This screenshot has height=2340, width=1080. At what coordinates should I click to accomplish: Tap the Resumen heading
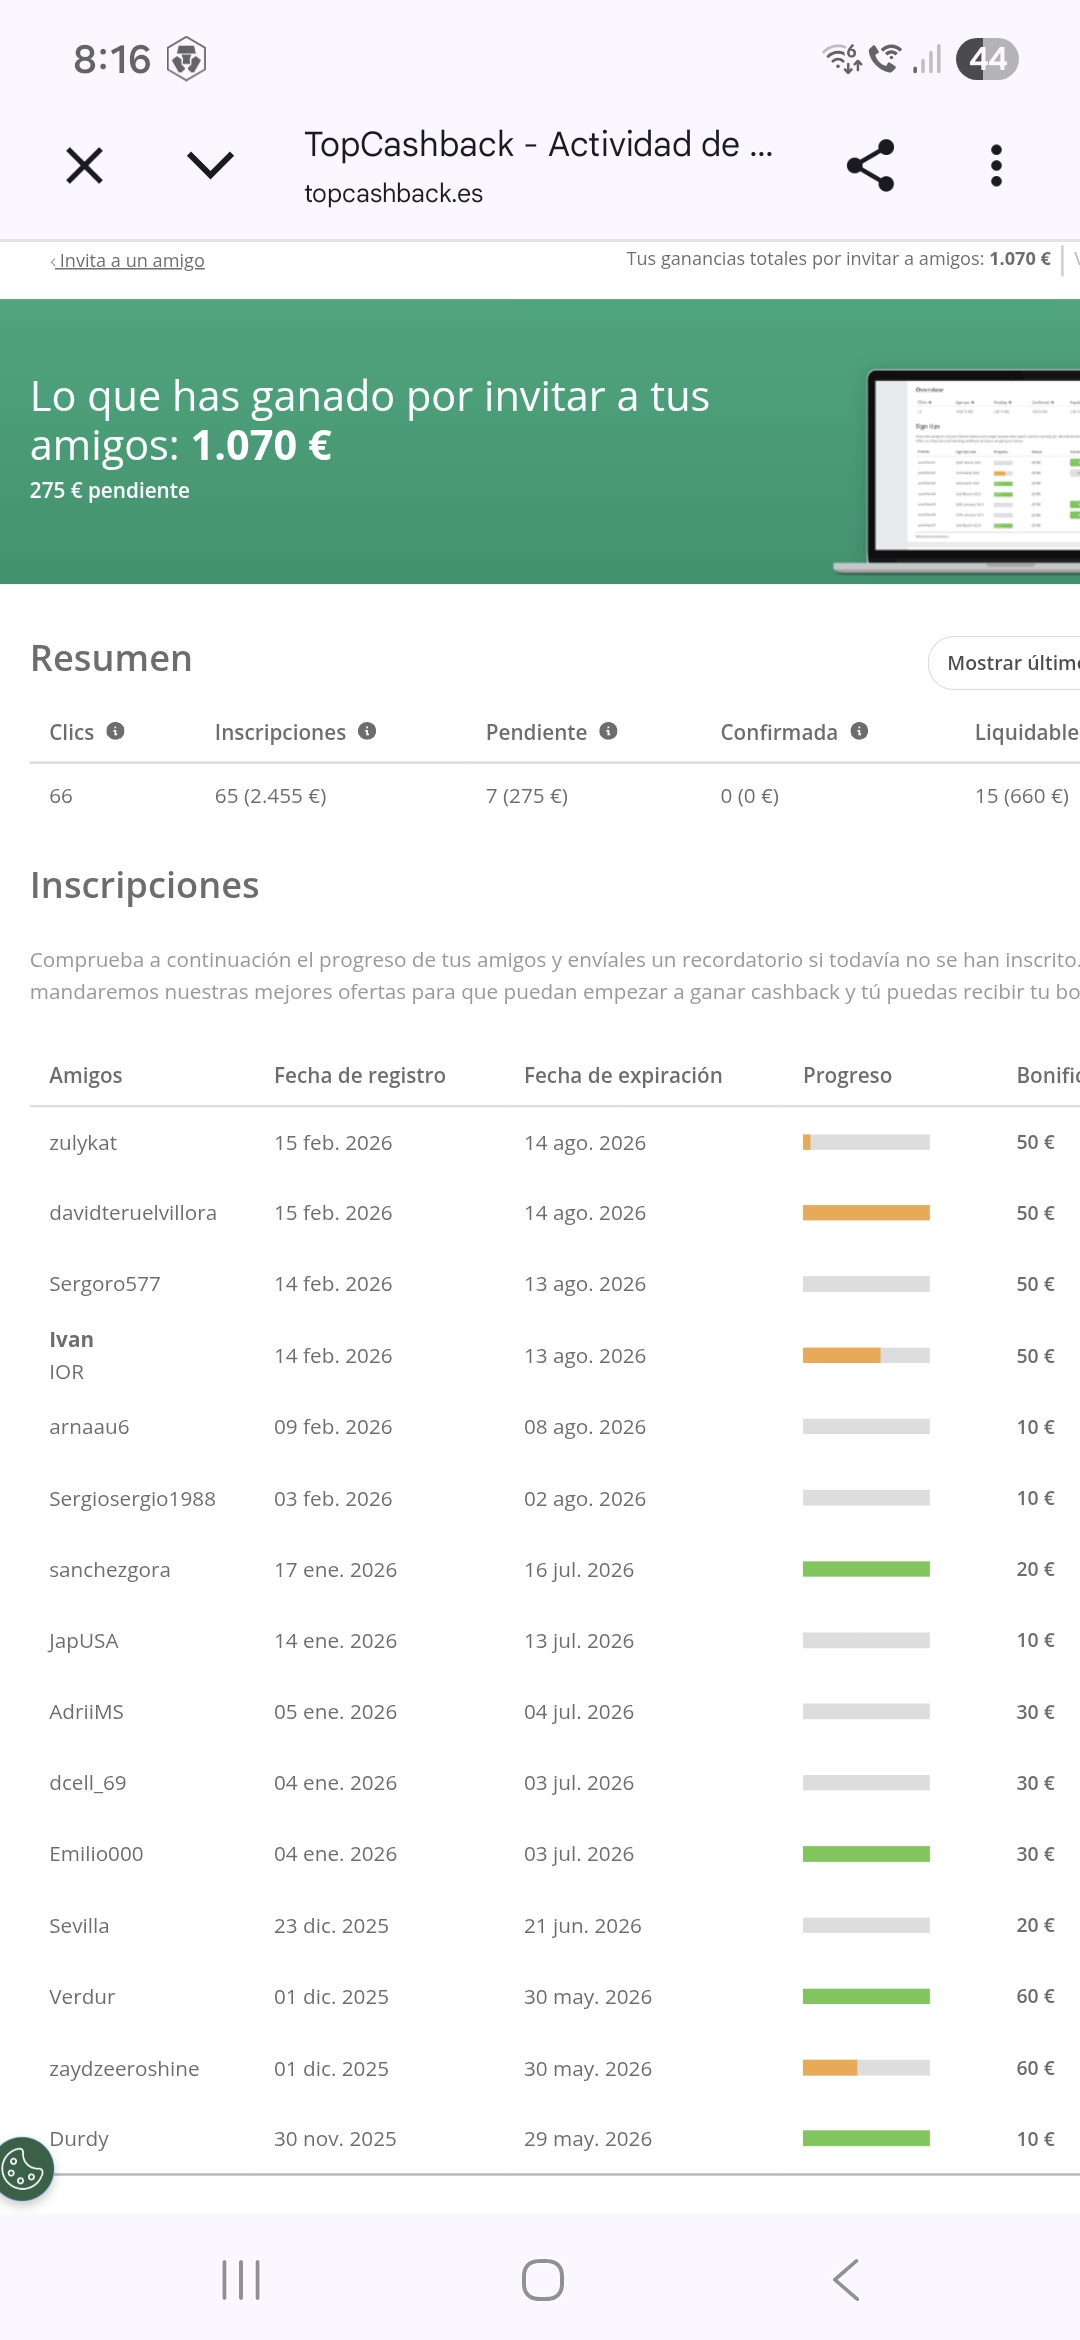tap(111, 659)
